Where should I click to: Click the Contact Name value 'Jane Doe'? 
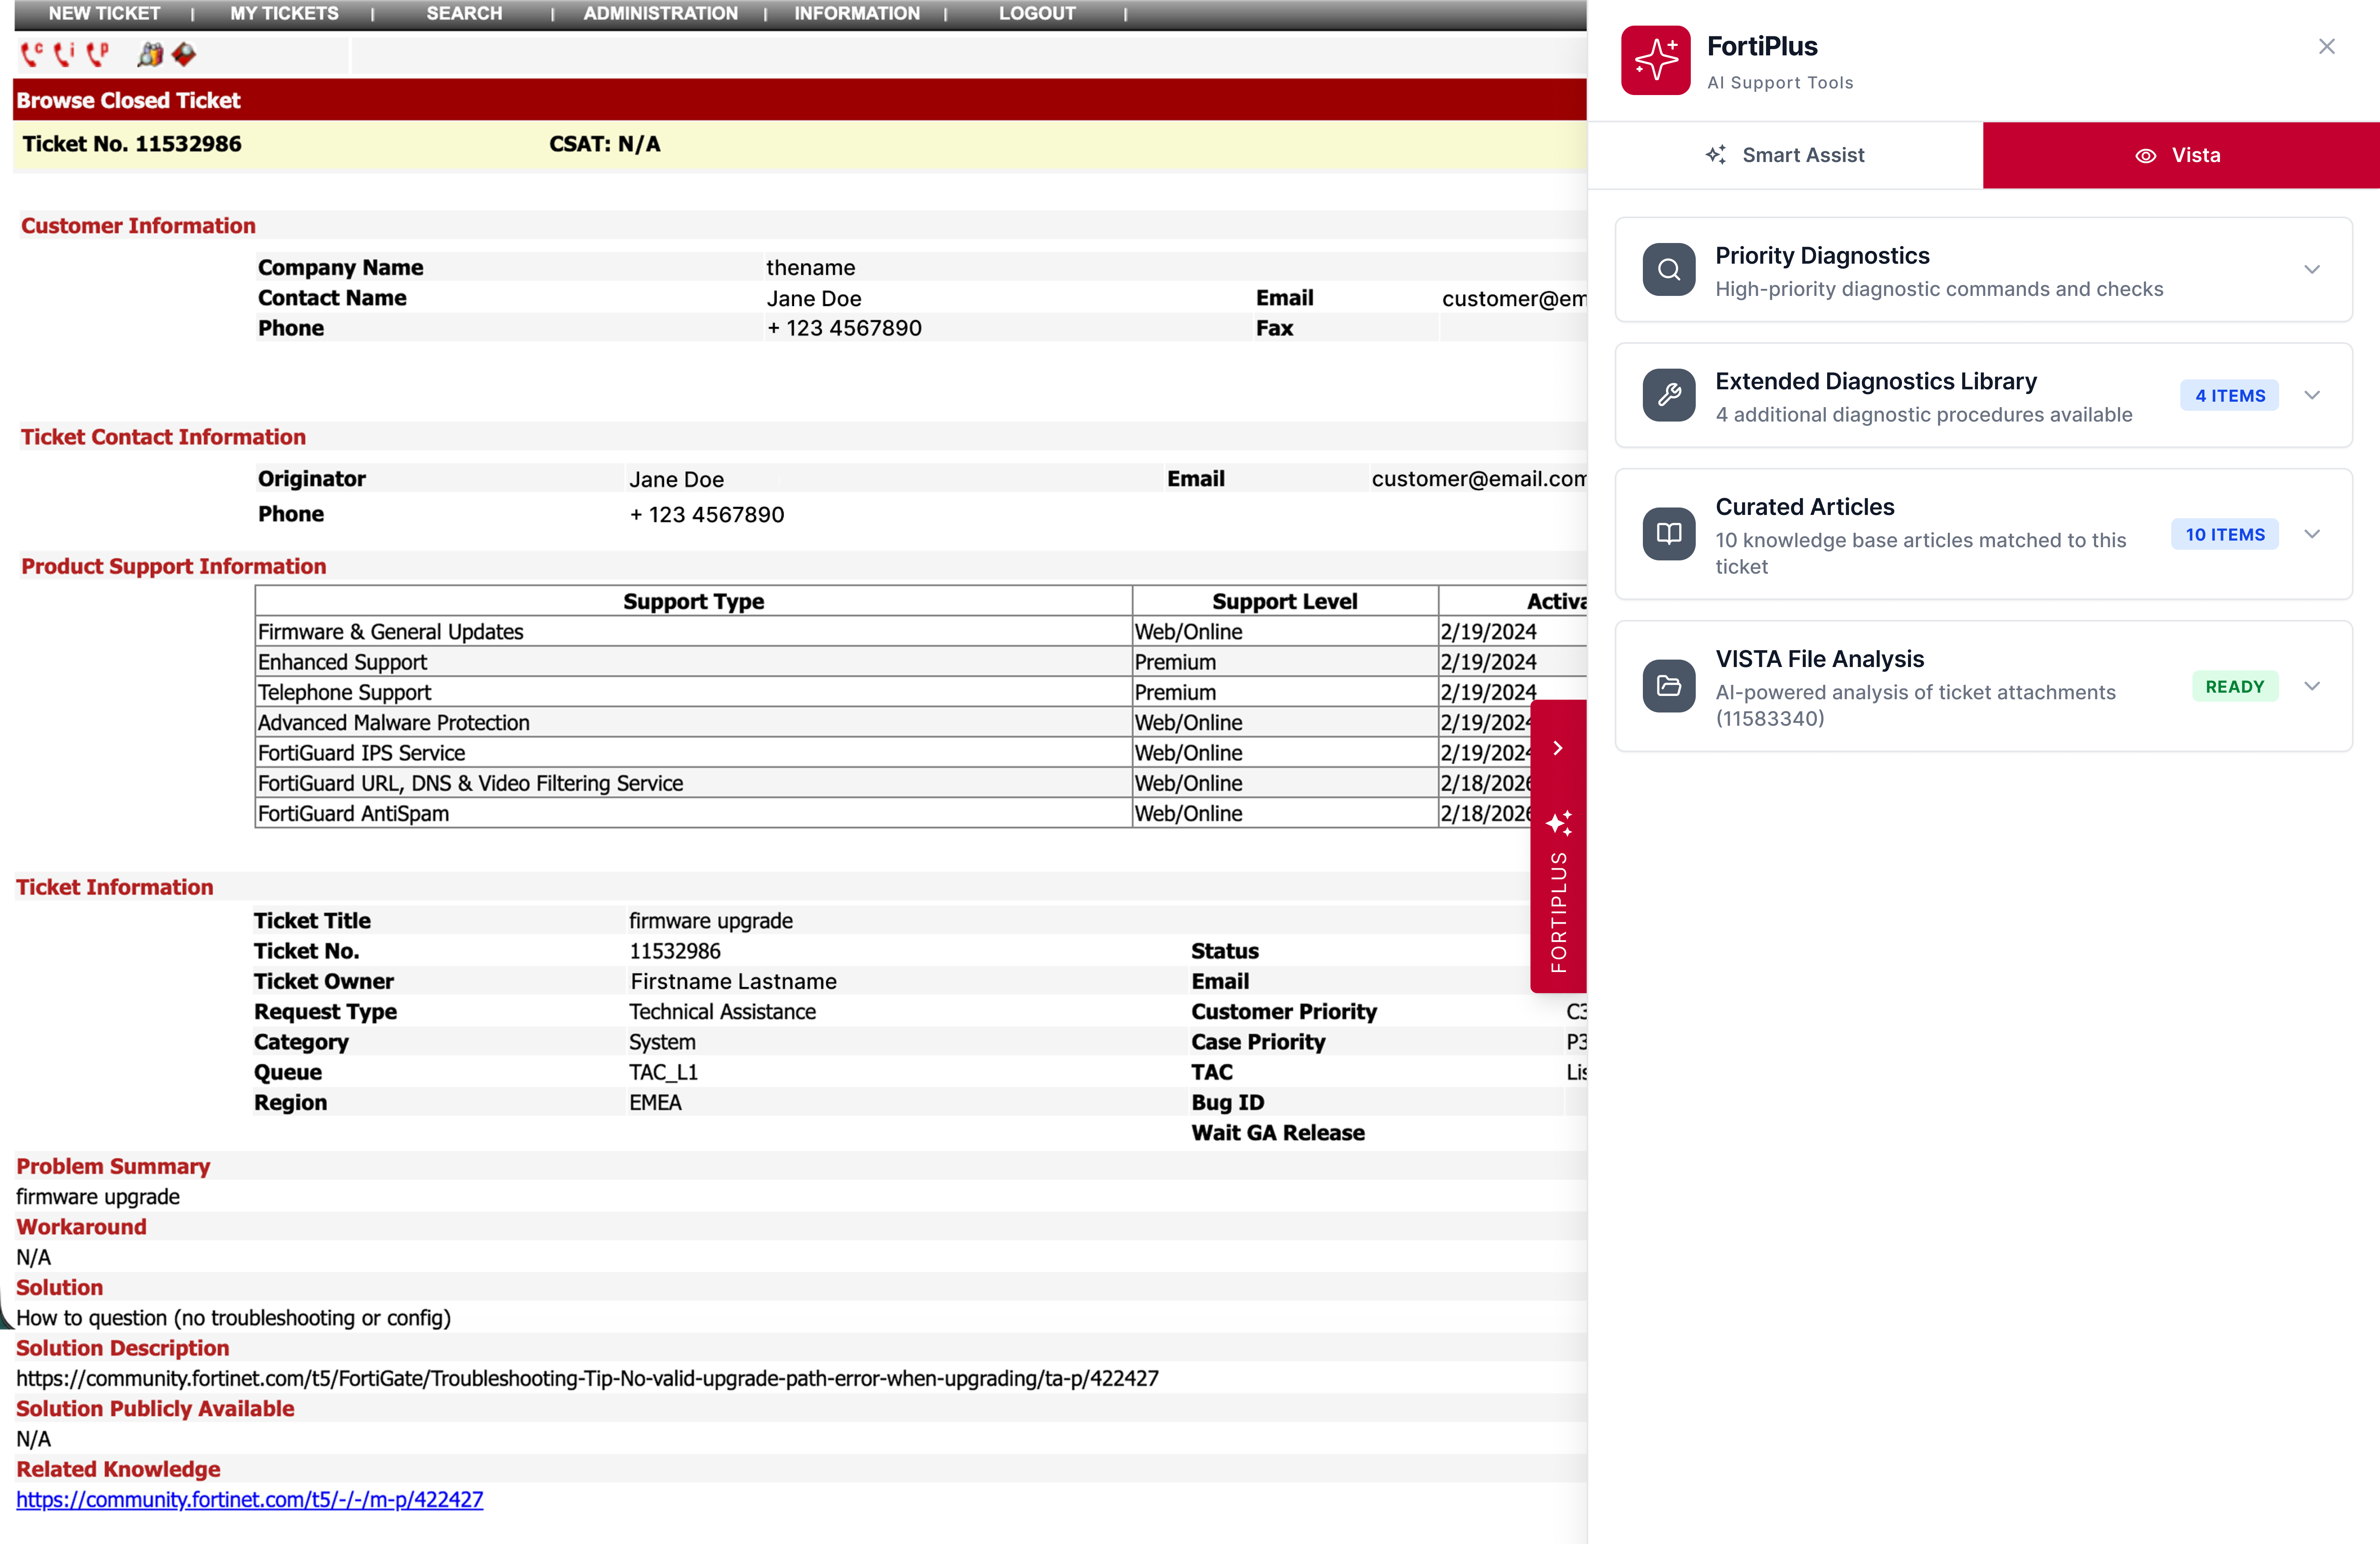(813, 298)
